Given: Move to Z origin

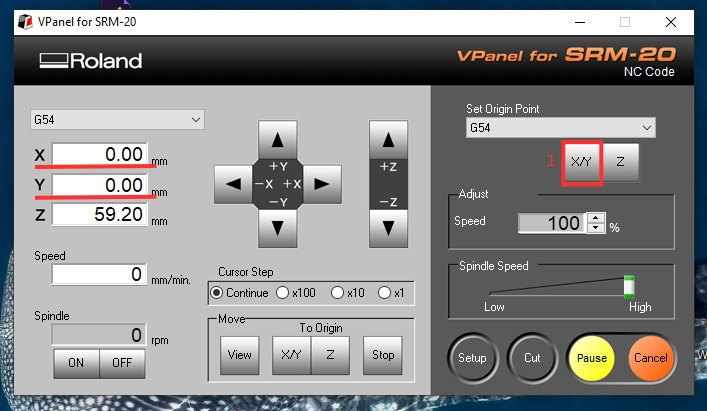Looking at the screenshot, I should click(x=330, y=355).
